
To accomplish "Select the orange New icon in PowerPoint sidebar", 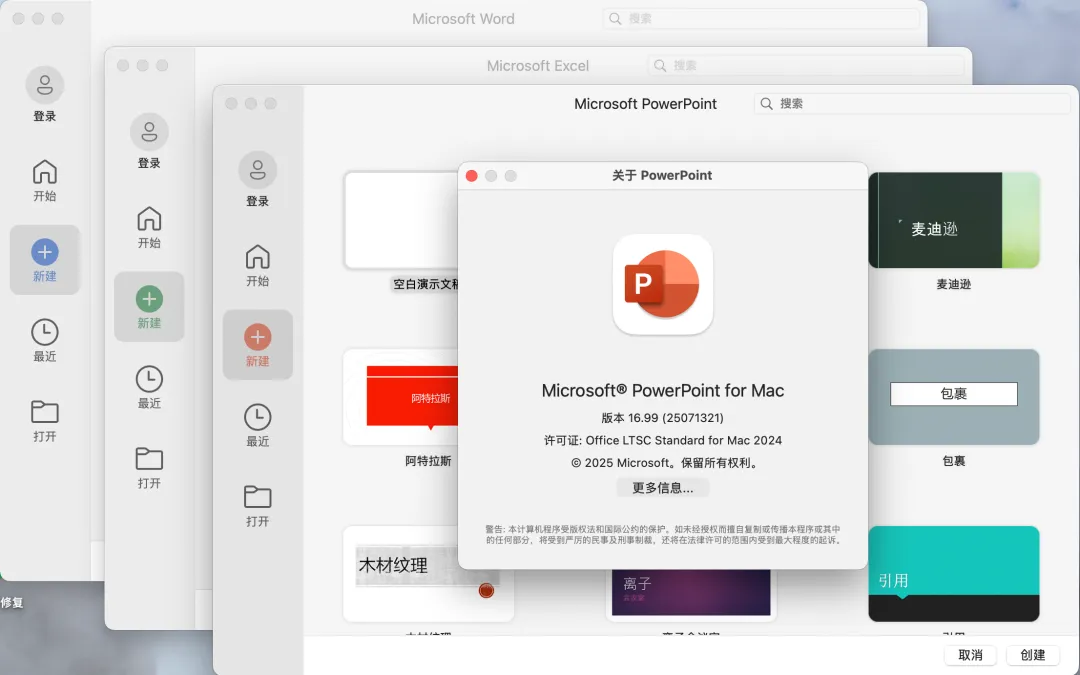I will tap(258, 337).
